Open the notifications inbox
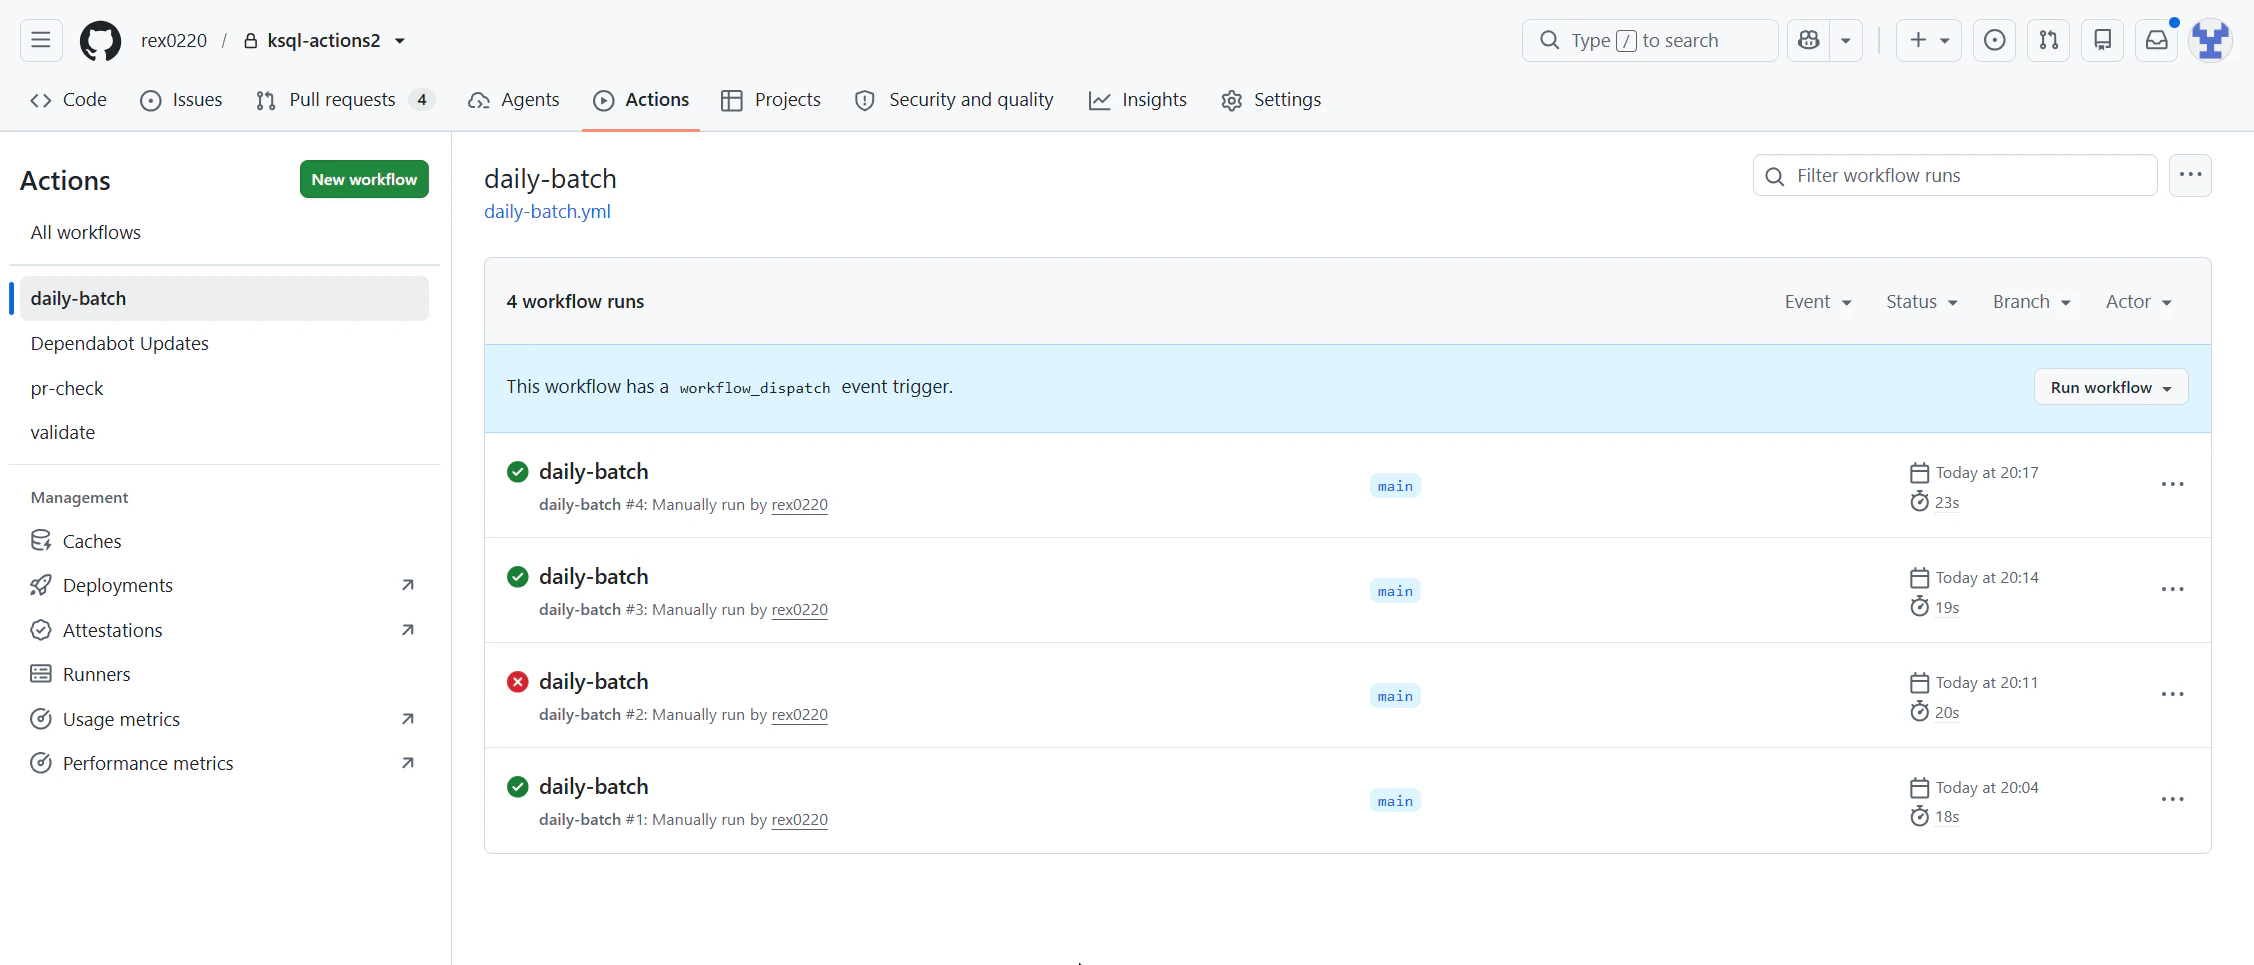This screenshot has width=2254, height=965. pos(2156,40)
